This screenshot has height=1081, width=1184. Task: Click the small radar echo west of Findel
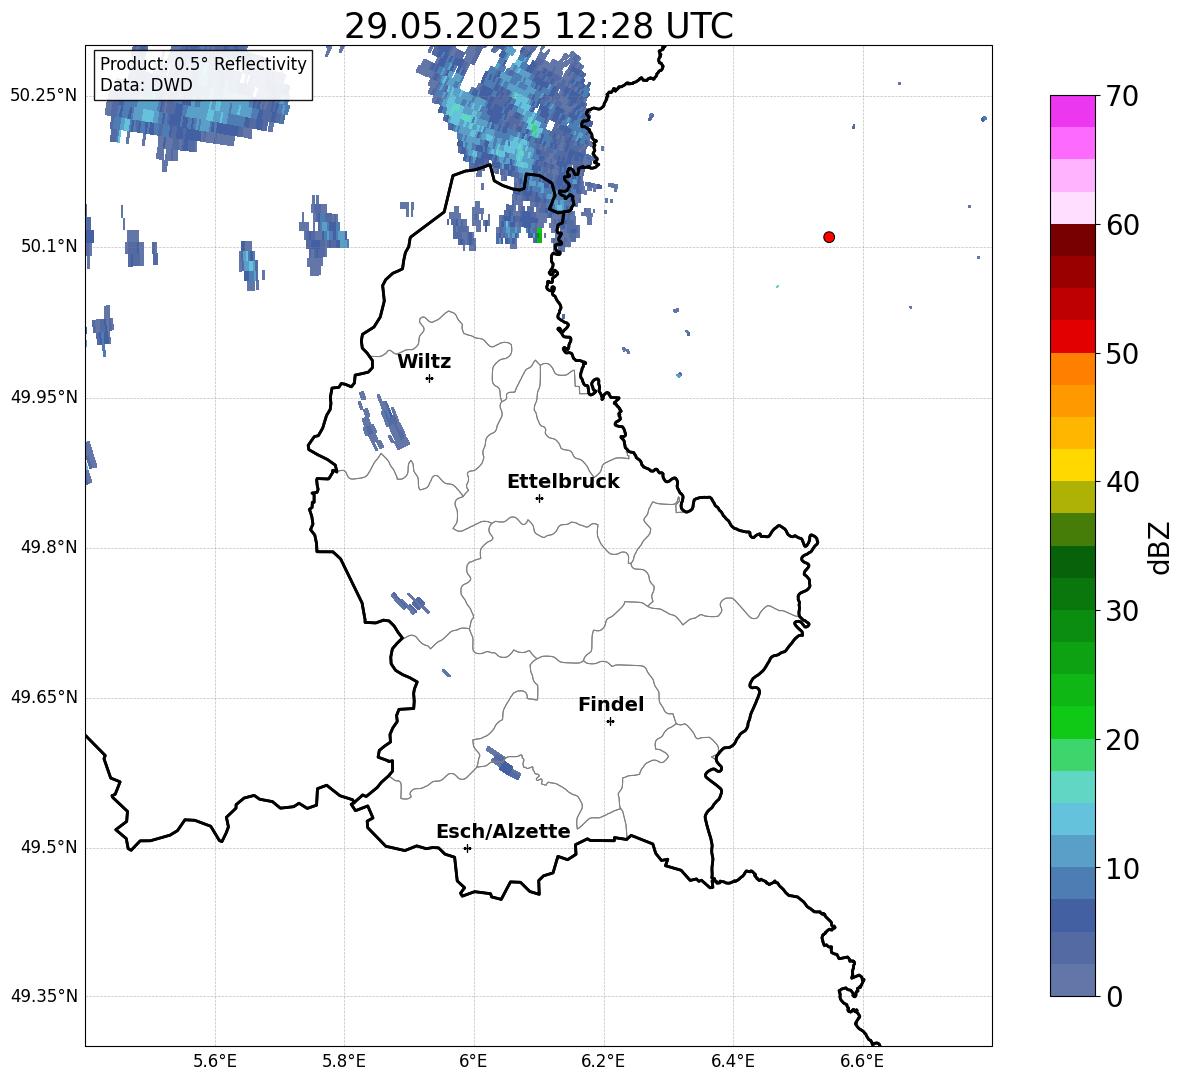pos(503,763)
